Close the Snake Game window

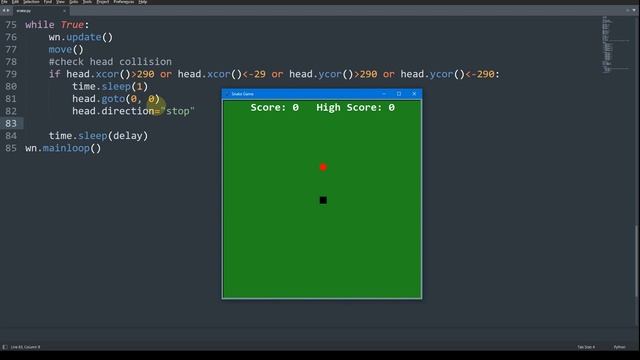414,94
